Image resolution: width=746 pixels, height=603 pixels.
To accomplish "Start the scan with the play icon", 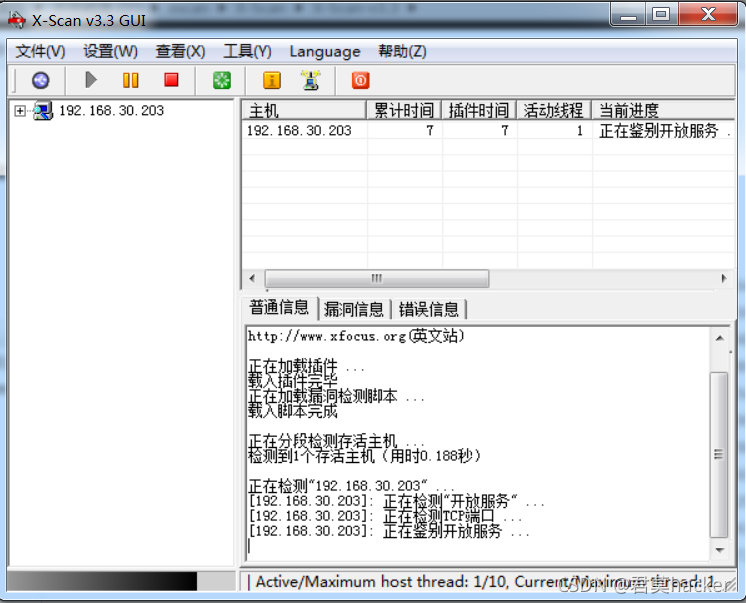I will click(x=90, y=80).
